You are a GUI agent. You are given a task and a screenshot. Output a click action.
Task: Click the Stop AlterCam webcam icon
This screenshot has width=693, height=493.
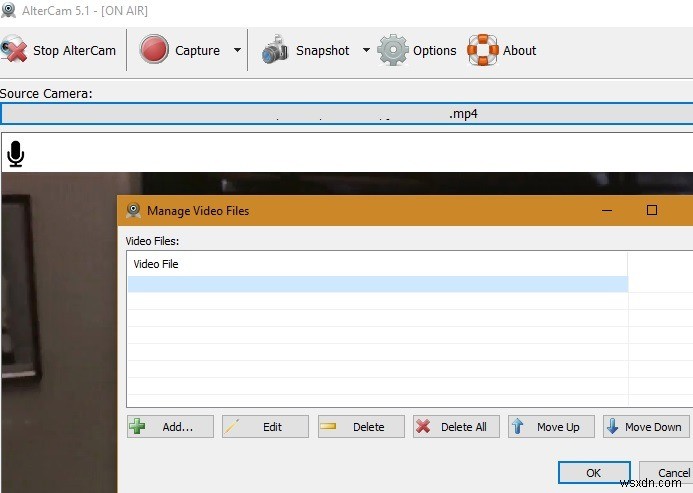point(13,50)
